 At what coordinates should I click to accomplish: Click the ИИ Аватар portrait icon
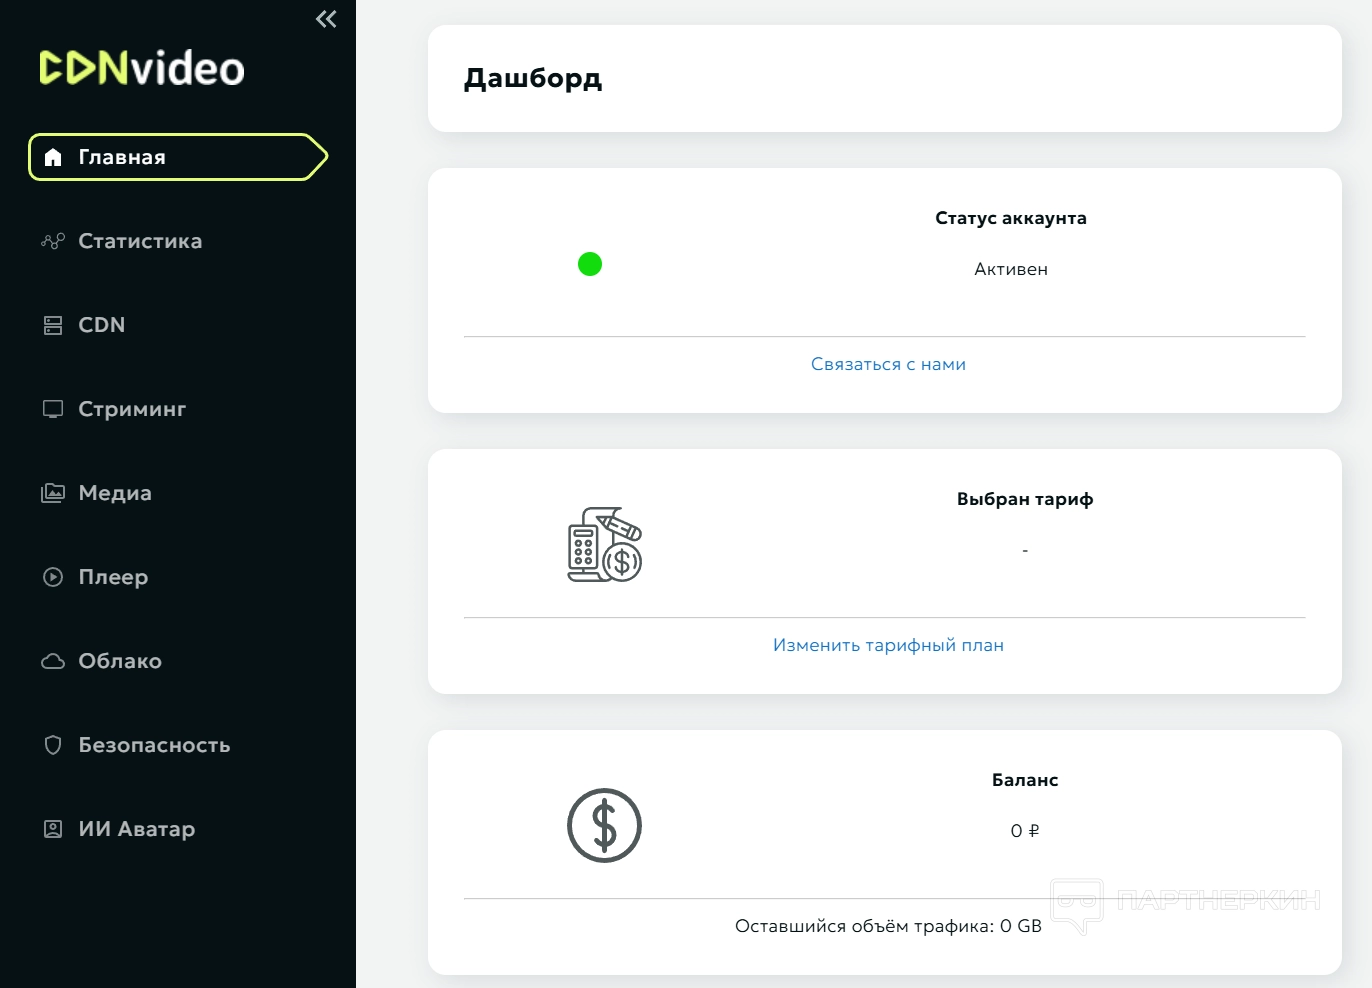53,829
